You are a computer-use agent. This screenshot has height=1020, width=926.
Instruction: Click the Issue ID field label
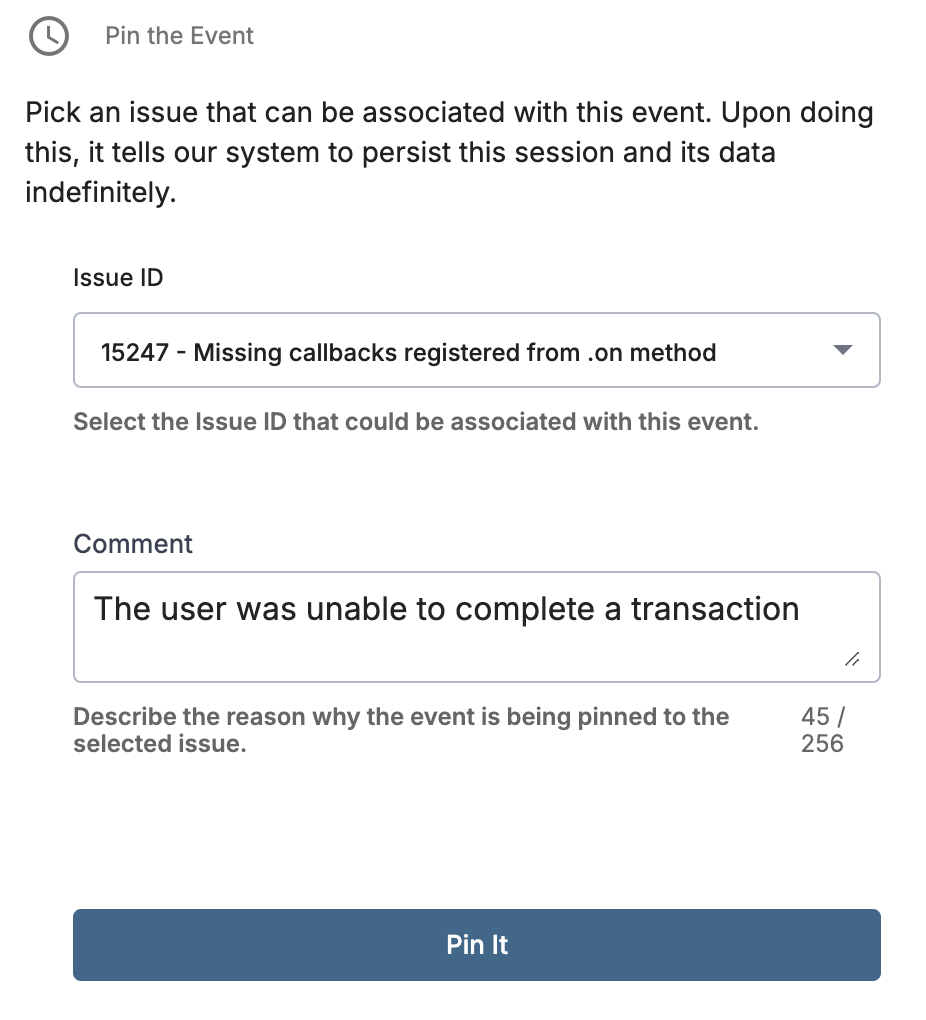[118, 278]
